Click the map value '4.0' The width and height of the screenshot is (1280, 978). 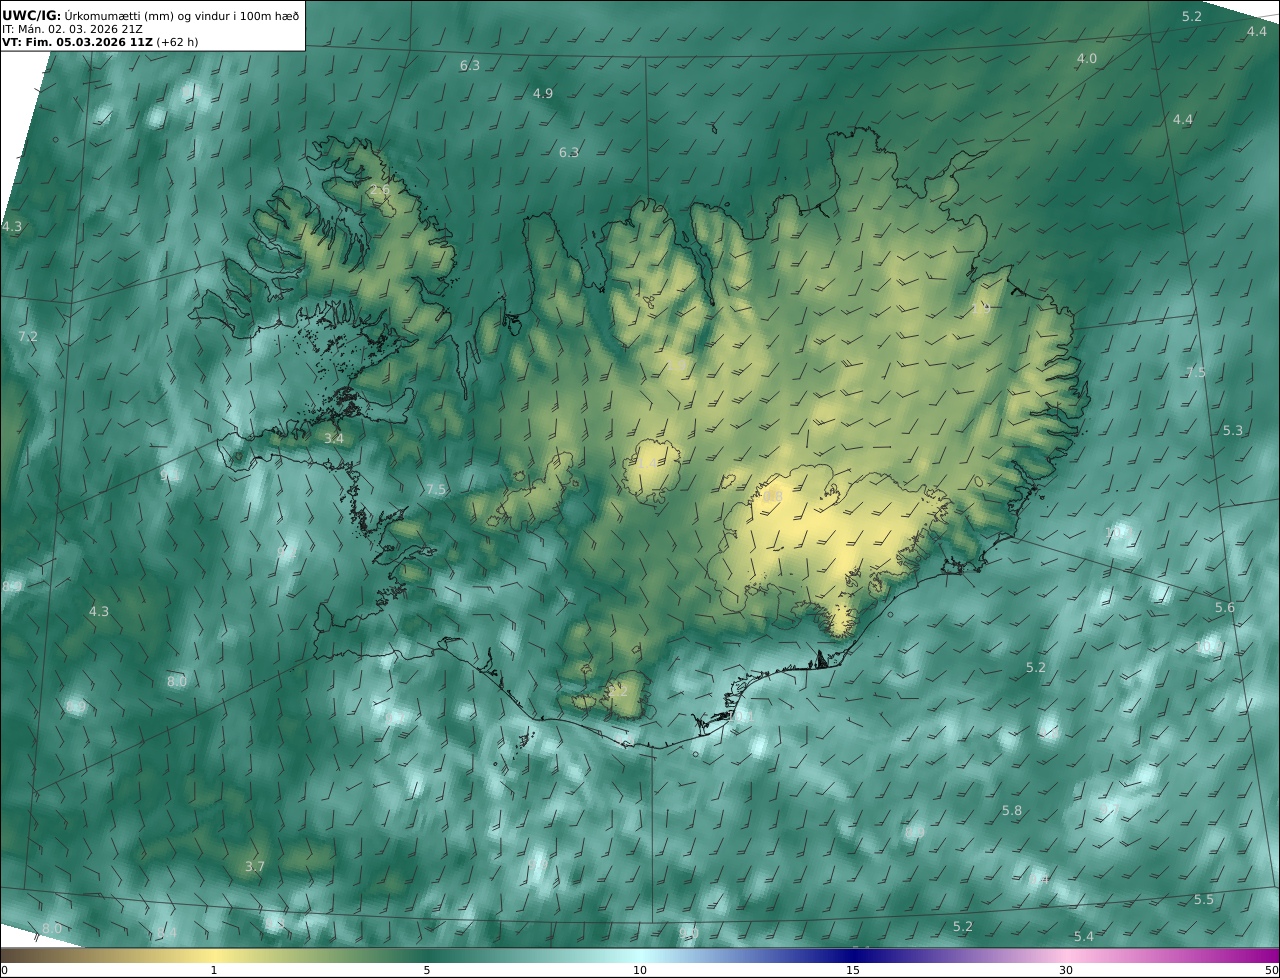pyautogui.click(x=1086, y=59)
